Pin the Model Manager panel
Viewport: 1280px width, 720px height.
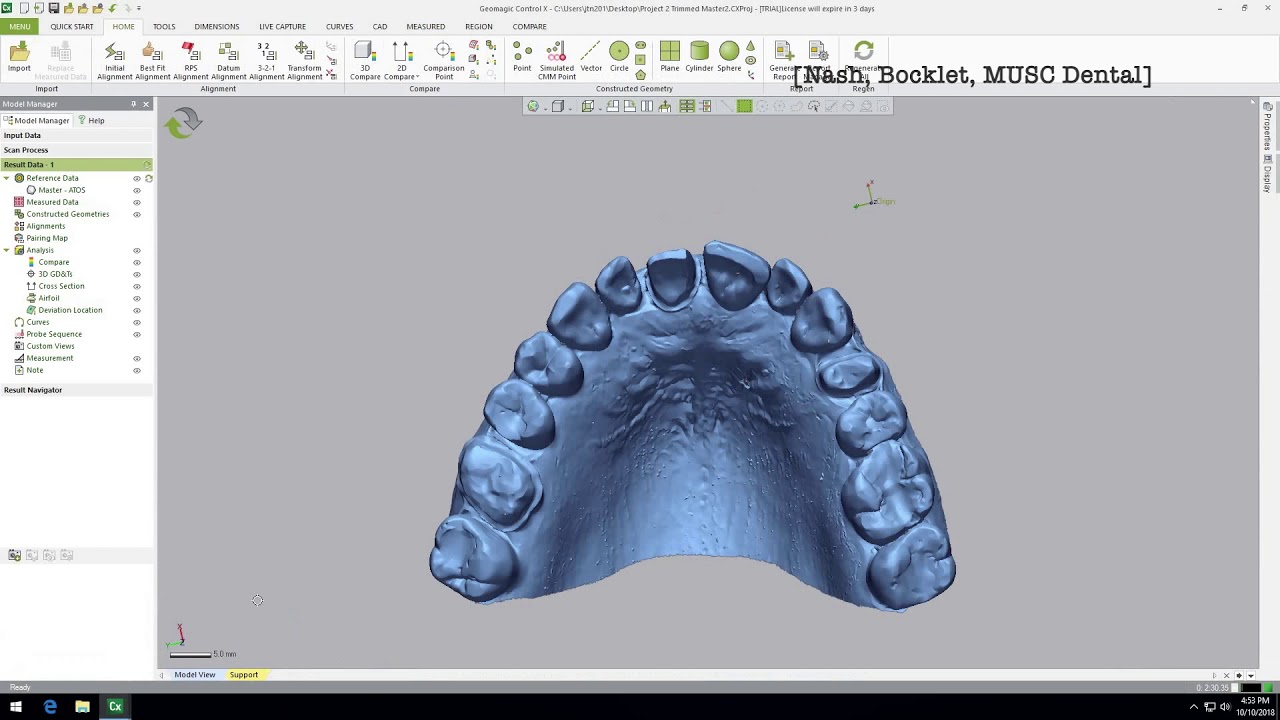[x=133, y=104]
